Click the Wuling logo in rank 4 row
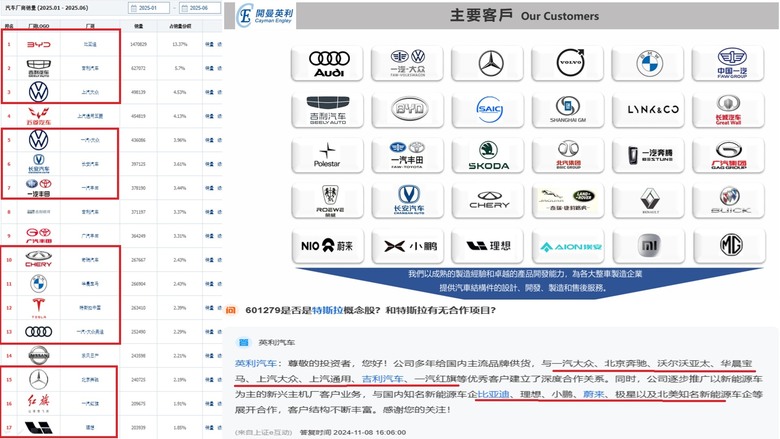 (38, 116)
